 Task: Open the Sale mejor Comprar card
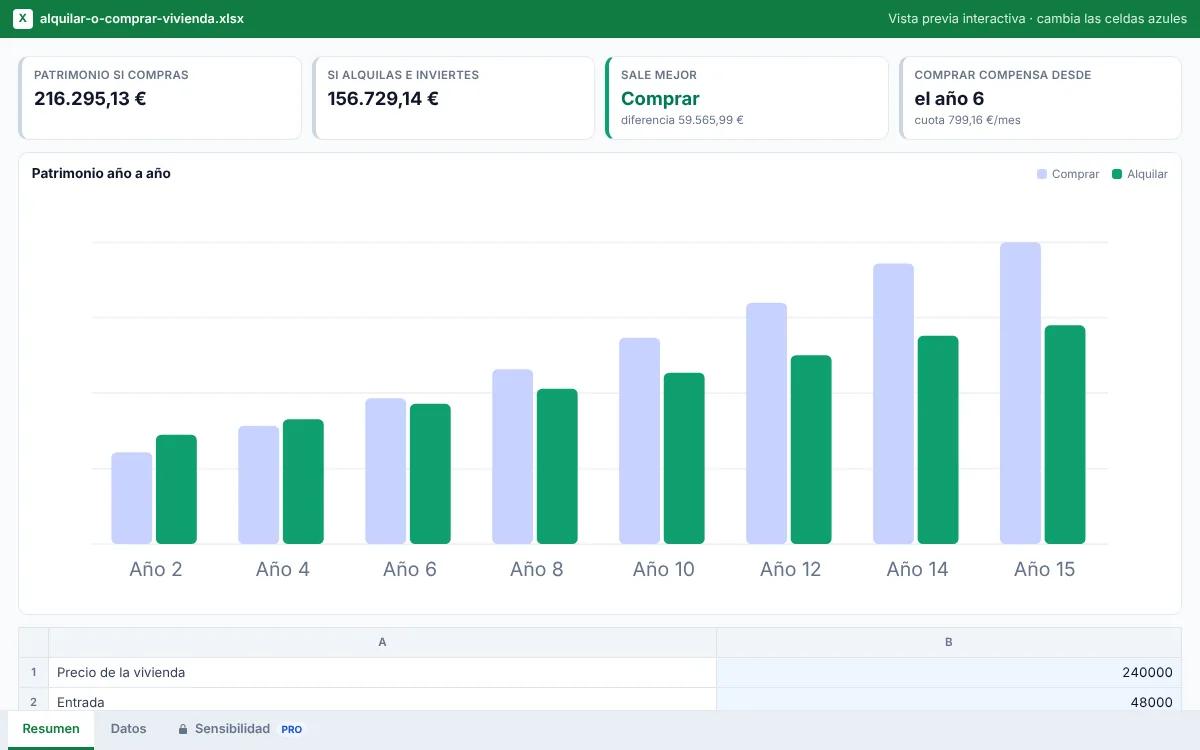click(x=747, y=98)
